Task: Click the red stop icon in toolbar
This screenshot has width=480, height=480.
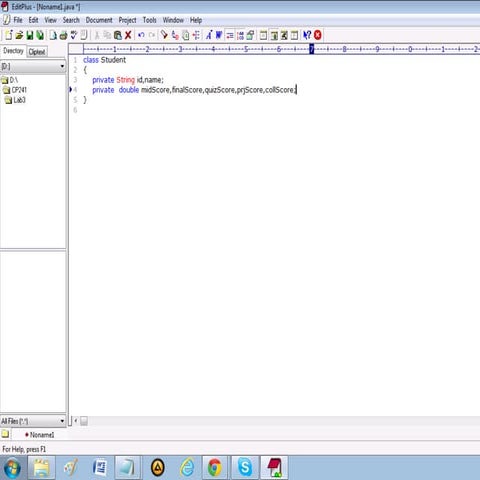Action: [x=318, y=35]
